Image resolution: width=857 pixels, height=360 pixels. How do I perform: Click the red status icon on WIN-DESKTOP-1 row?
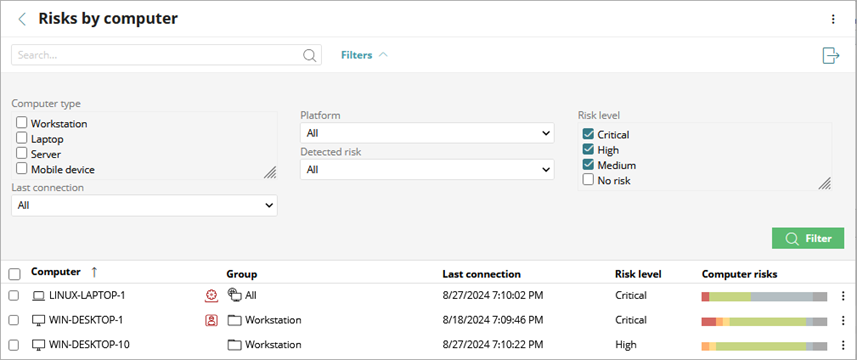click(211, 320)
